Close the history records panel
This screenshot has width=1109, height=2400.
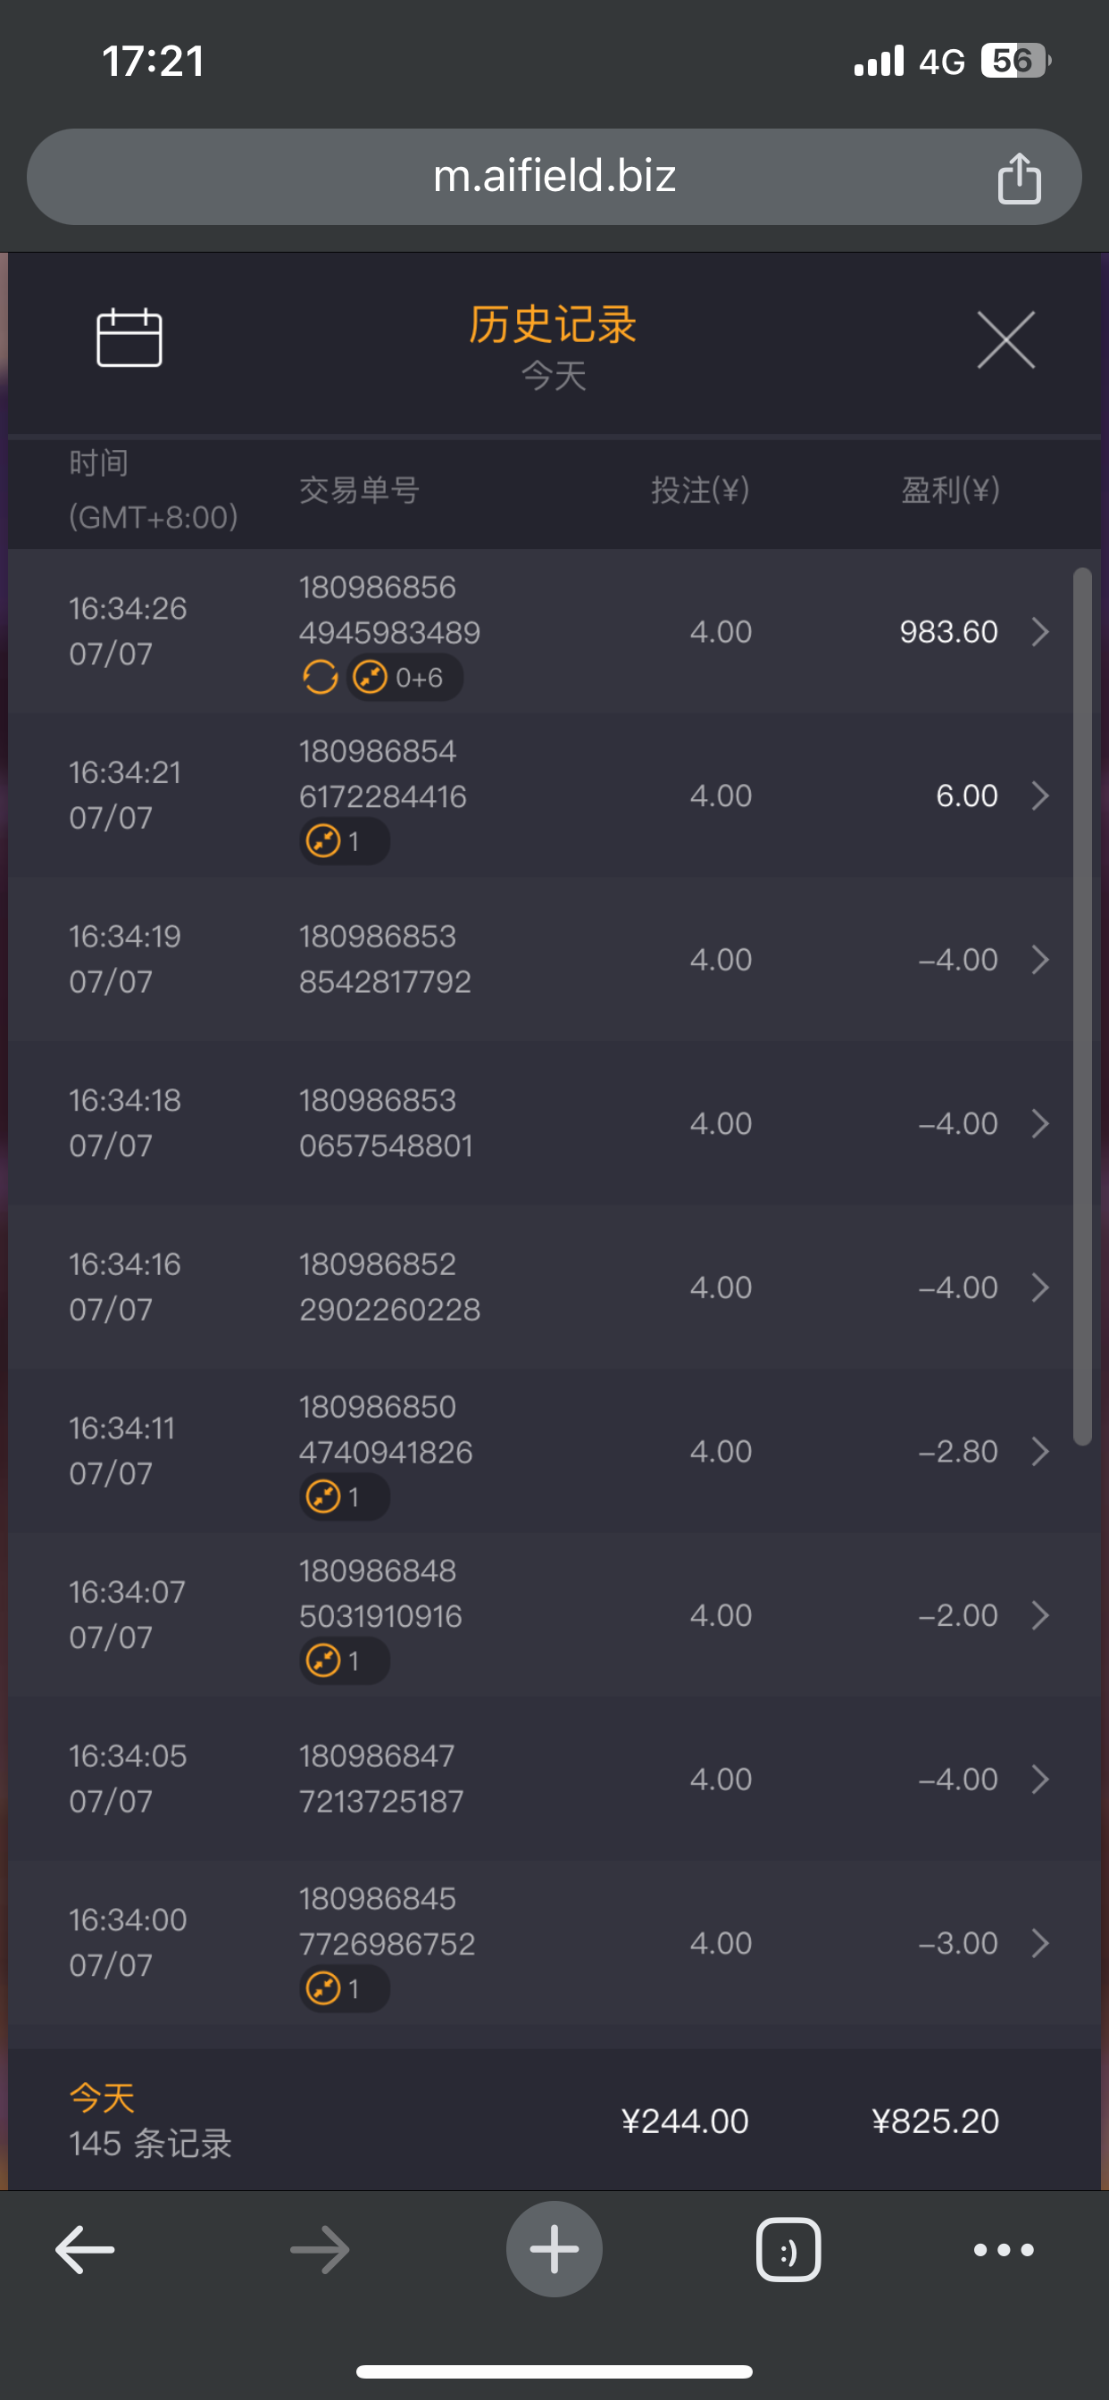tap(1005, 340)
